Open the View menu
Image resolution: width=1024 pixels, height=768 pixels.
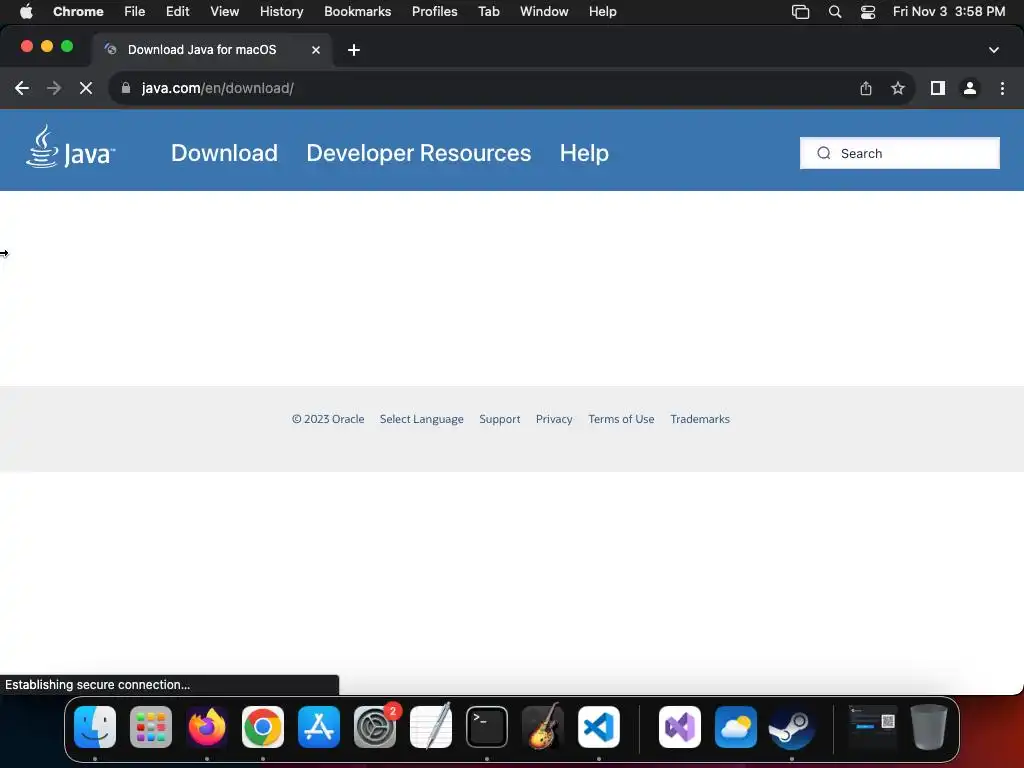(224, 12)
